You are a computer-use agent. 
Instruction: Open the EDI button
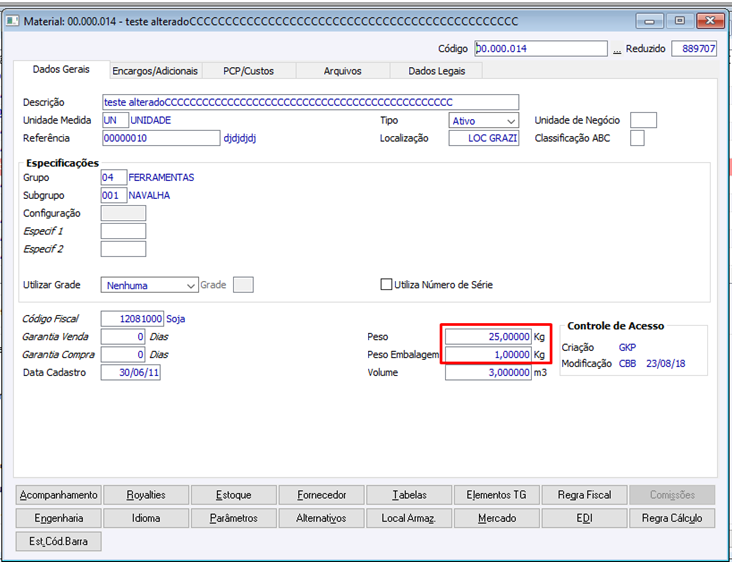pyautogui.click(x=584, y=518)
